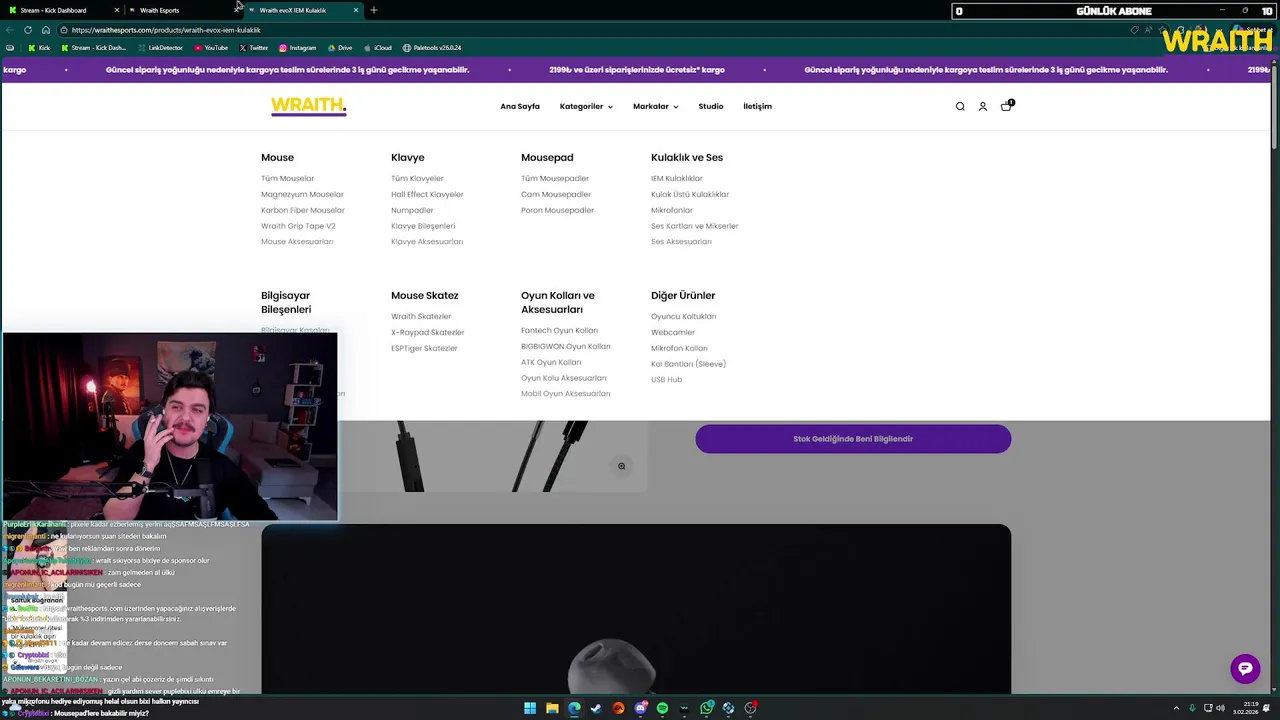Click Stok Geldiğinde Beni Bilgilendir button

[853, 439]
